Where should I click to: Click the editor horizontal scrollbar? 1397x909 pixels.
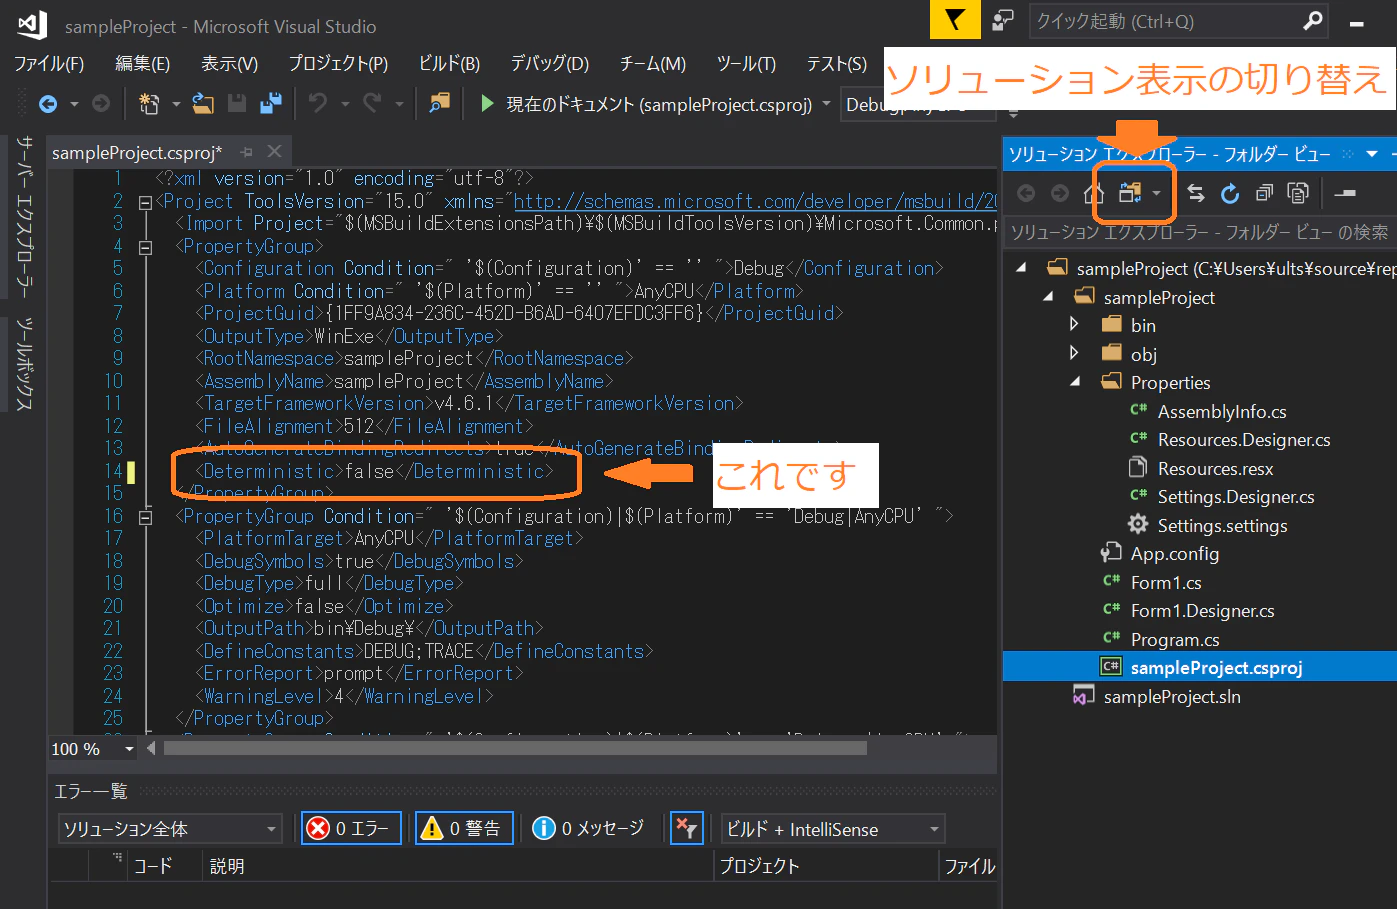(x=515, y=748)
